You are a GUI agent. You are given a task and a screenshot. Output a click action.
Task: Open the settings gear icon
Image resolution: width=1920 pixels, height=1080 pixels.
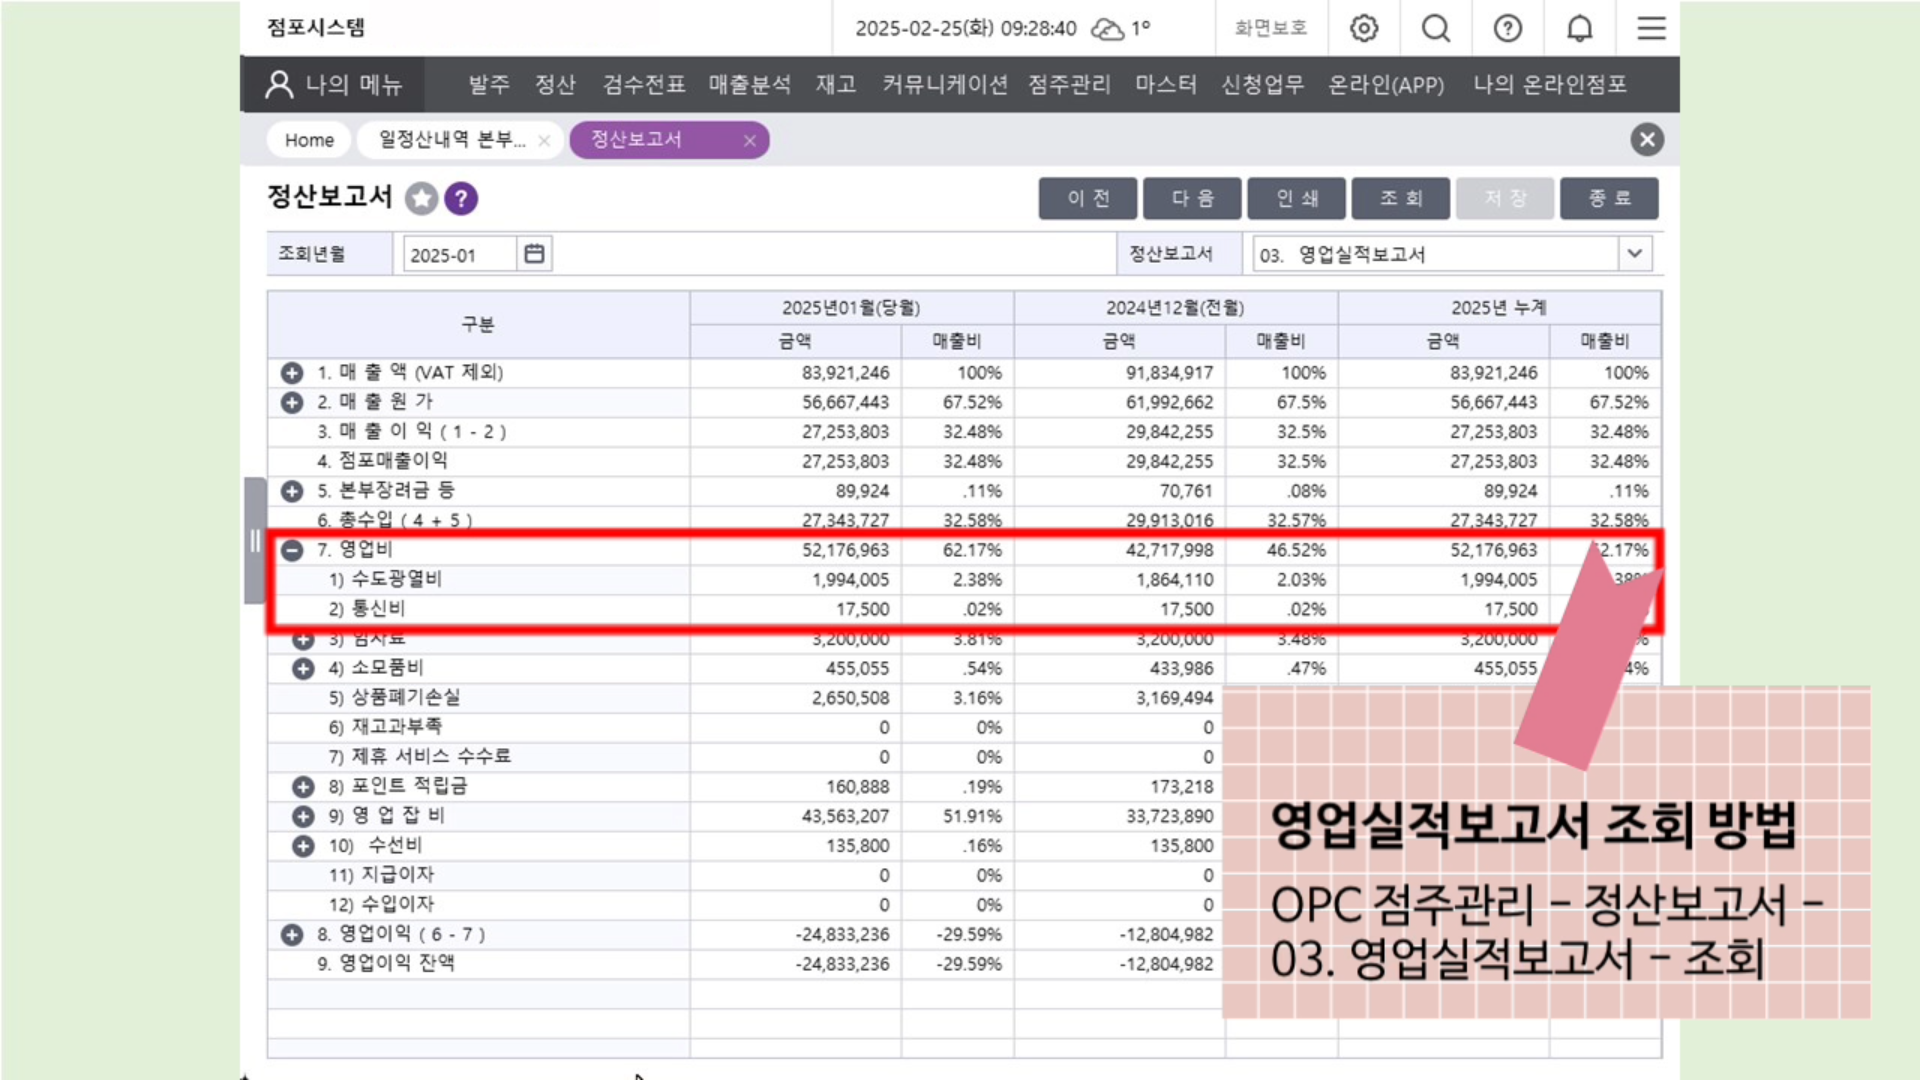[1364, 28]
